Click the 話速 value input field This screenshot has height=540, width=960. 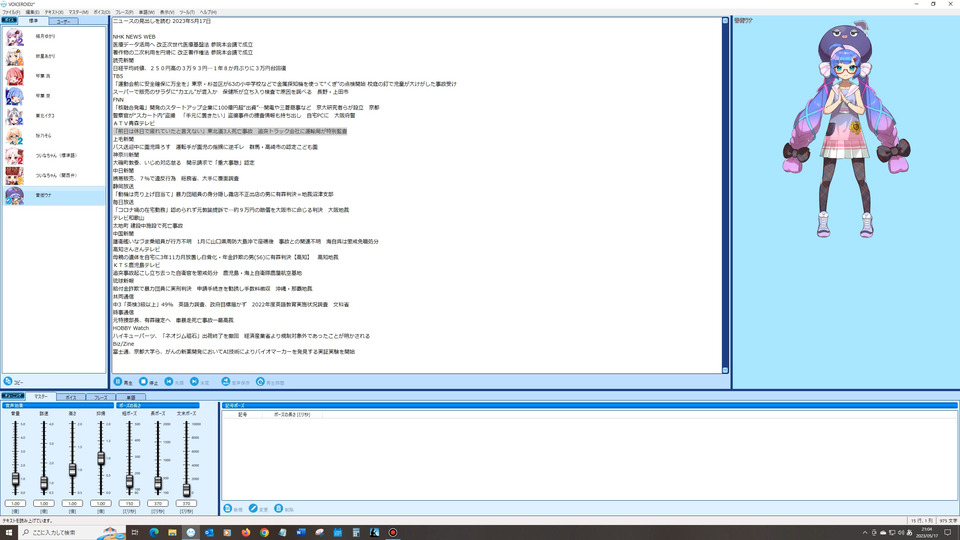[44, 503]
